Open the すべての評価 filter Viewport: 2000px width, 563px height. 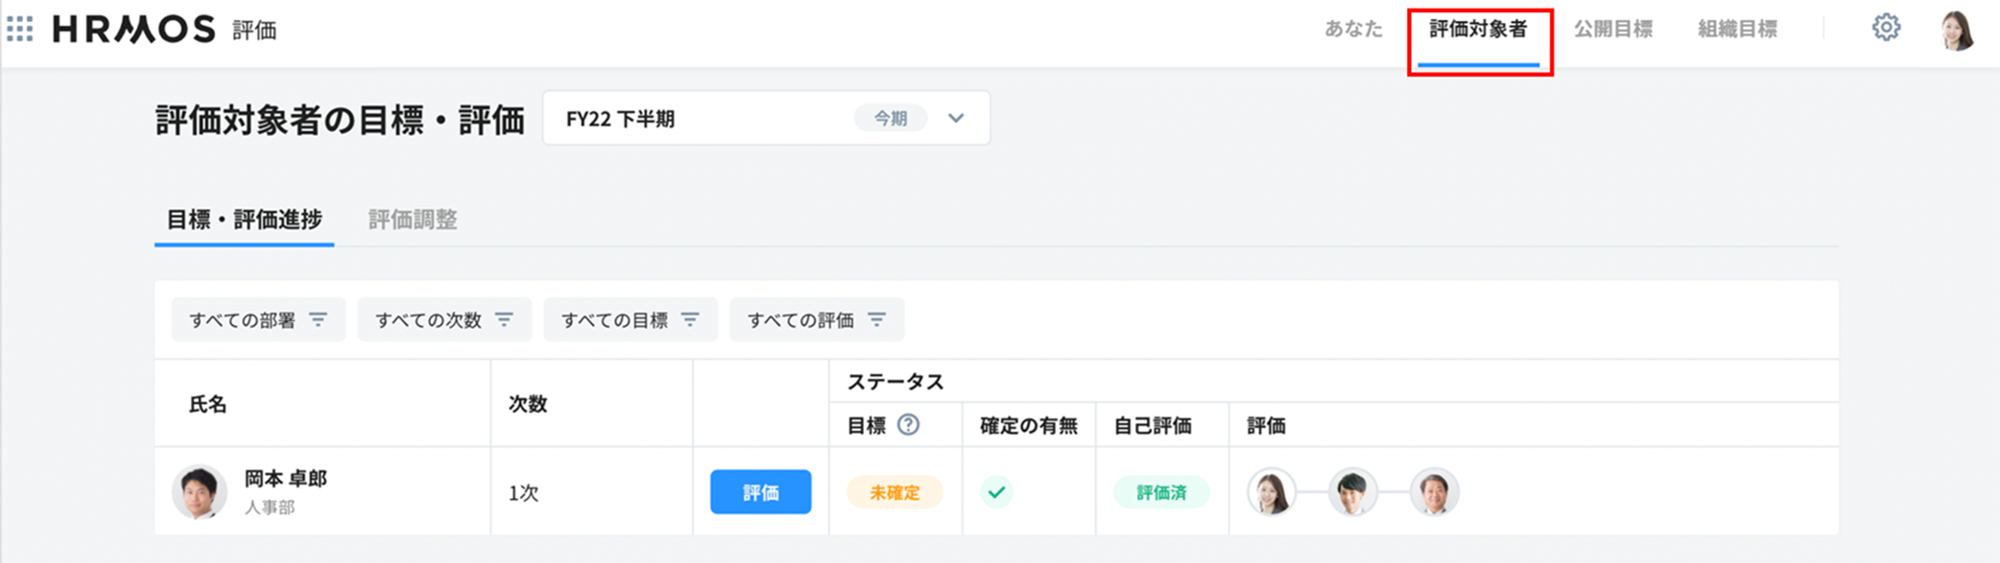[816, 320]
